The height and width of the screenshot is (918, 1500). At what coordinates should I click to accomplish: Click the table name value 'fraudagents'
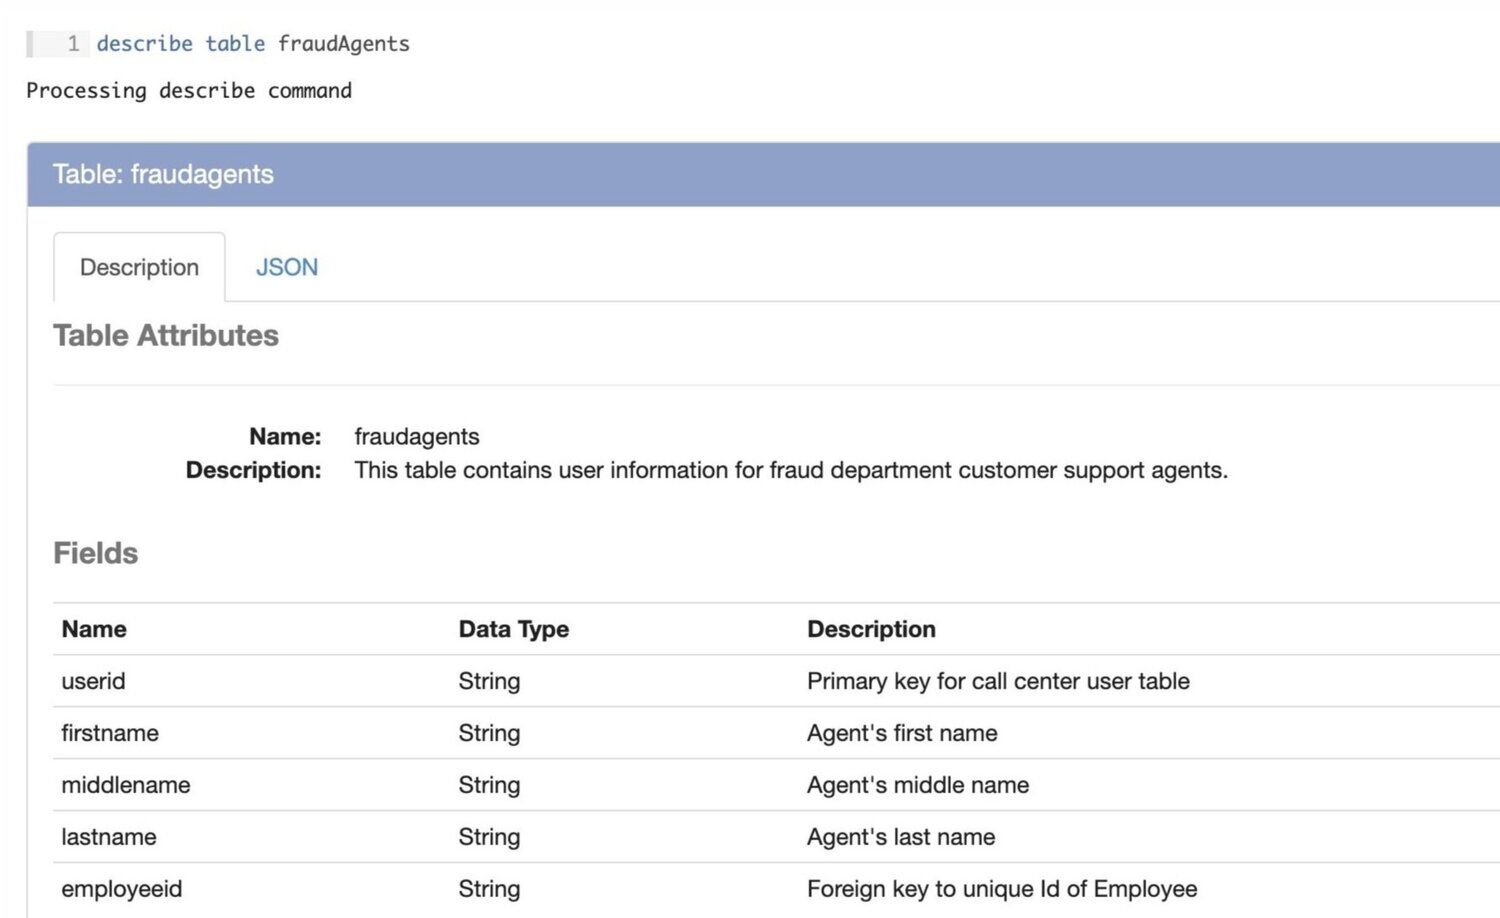[417, 437]
